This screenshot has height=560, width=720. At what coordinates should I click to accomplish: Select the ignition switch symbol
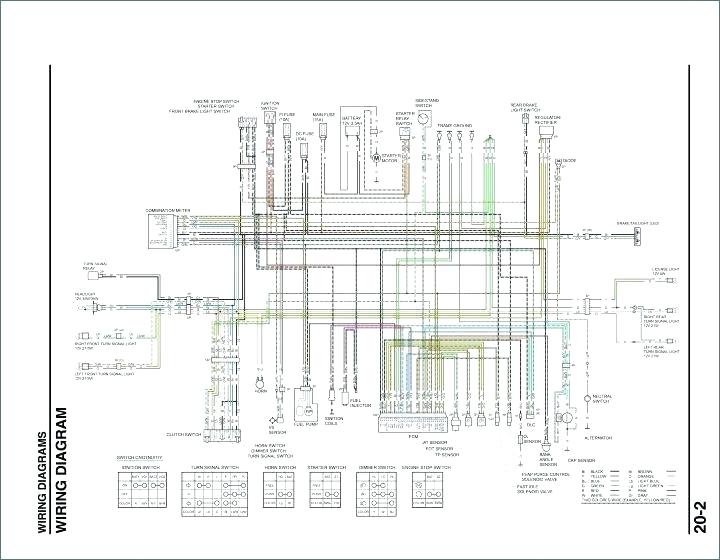coord(270,118)
